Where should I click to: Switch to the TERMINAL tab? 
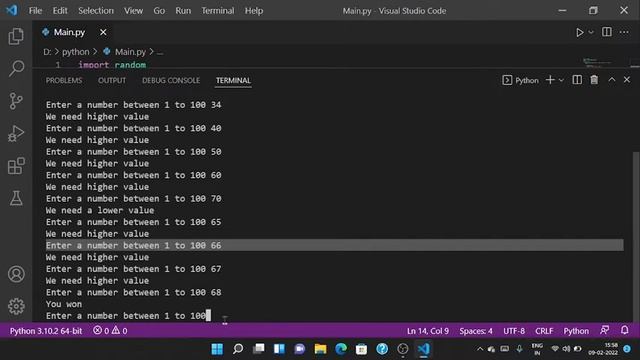(233, 80)
